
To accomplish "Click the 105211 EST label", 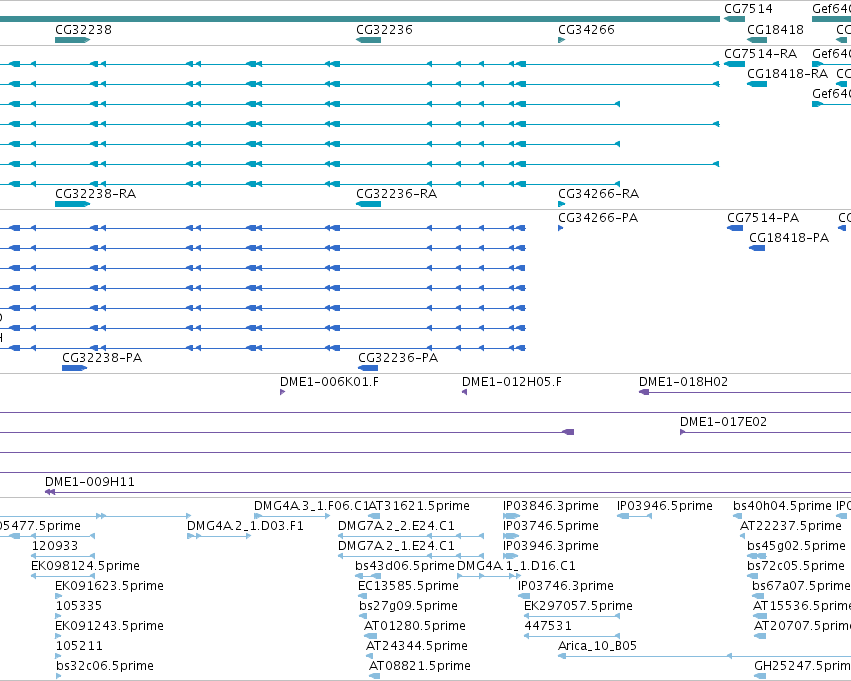I will [x=79, y=646].
